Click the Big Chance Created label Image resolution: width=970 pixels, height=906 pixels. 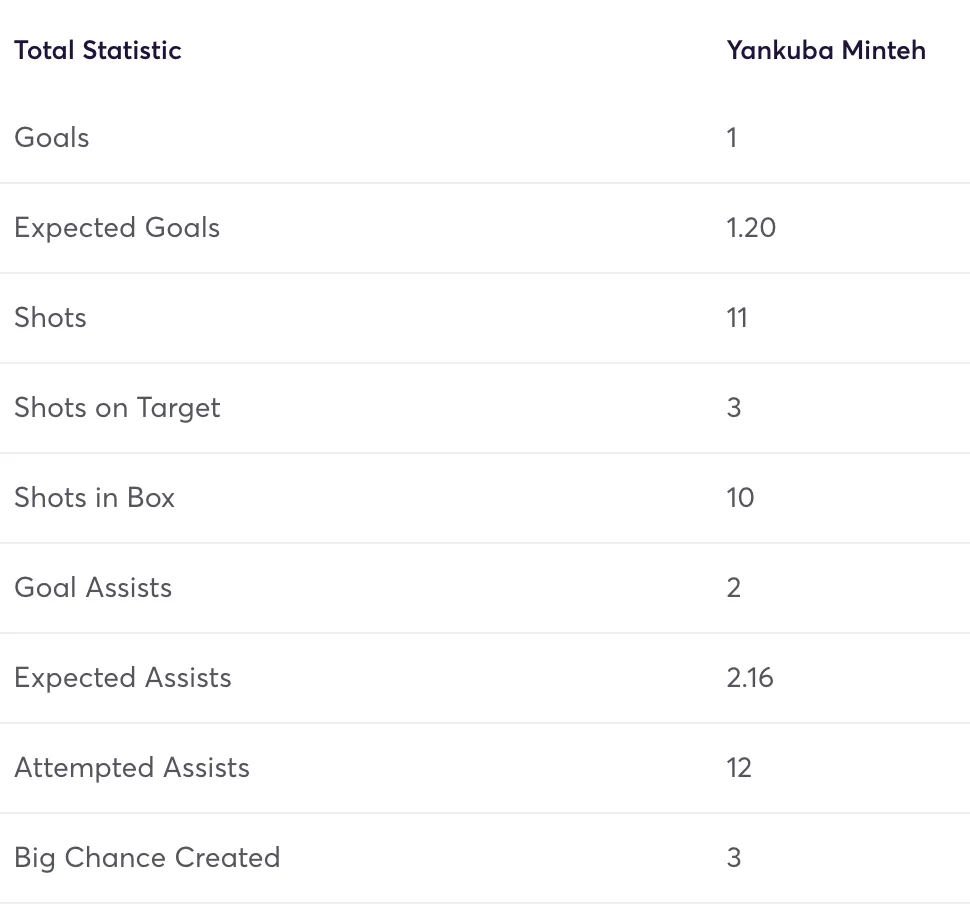(147, 857)
